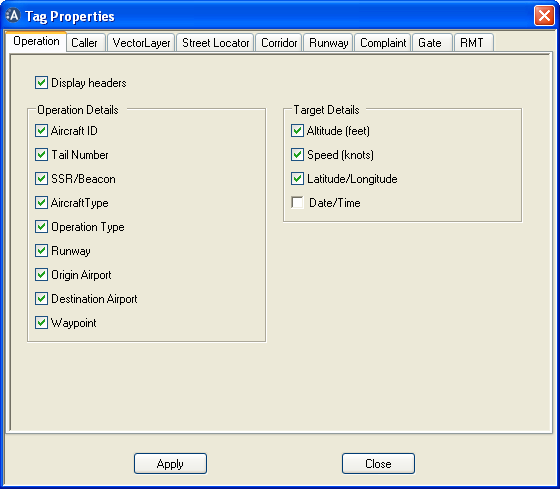Screen dimensions: 560x489
Task: Toggle the Display headers checkbox
Action: pyautogui.click(x=41, y=83)
